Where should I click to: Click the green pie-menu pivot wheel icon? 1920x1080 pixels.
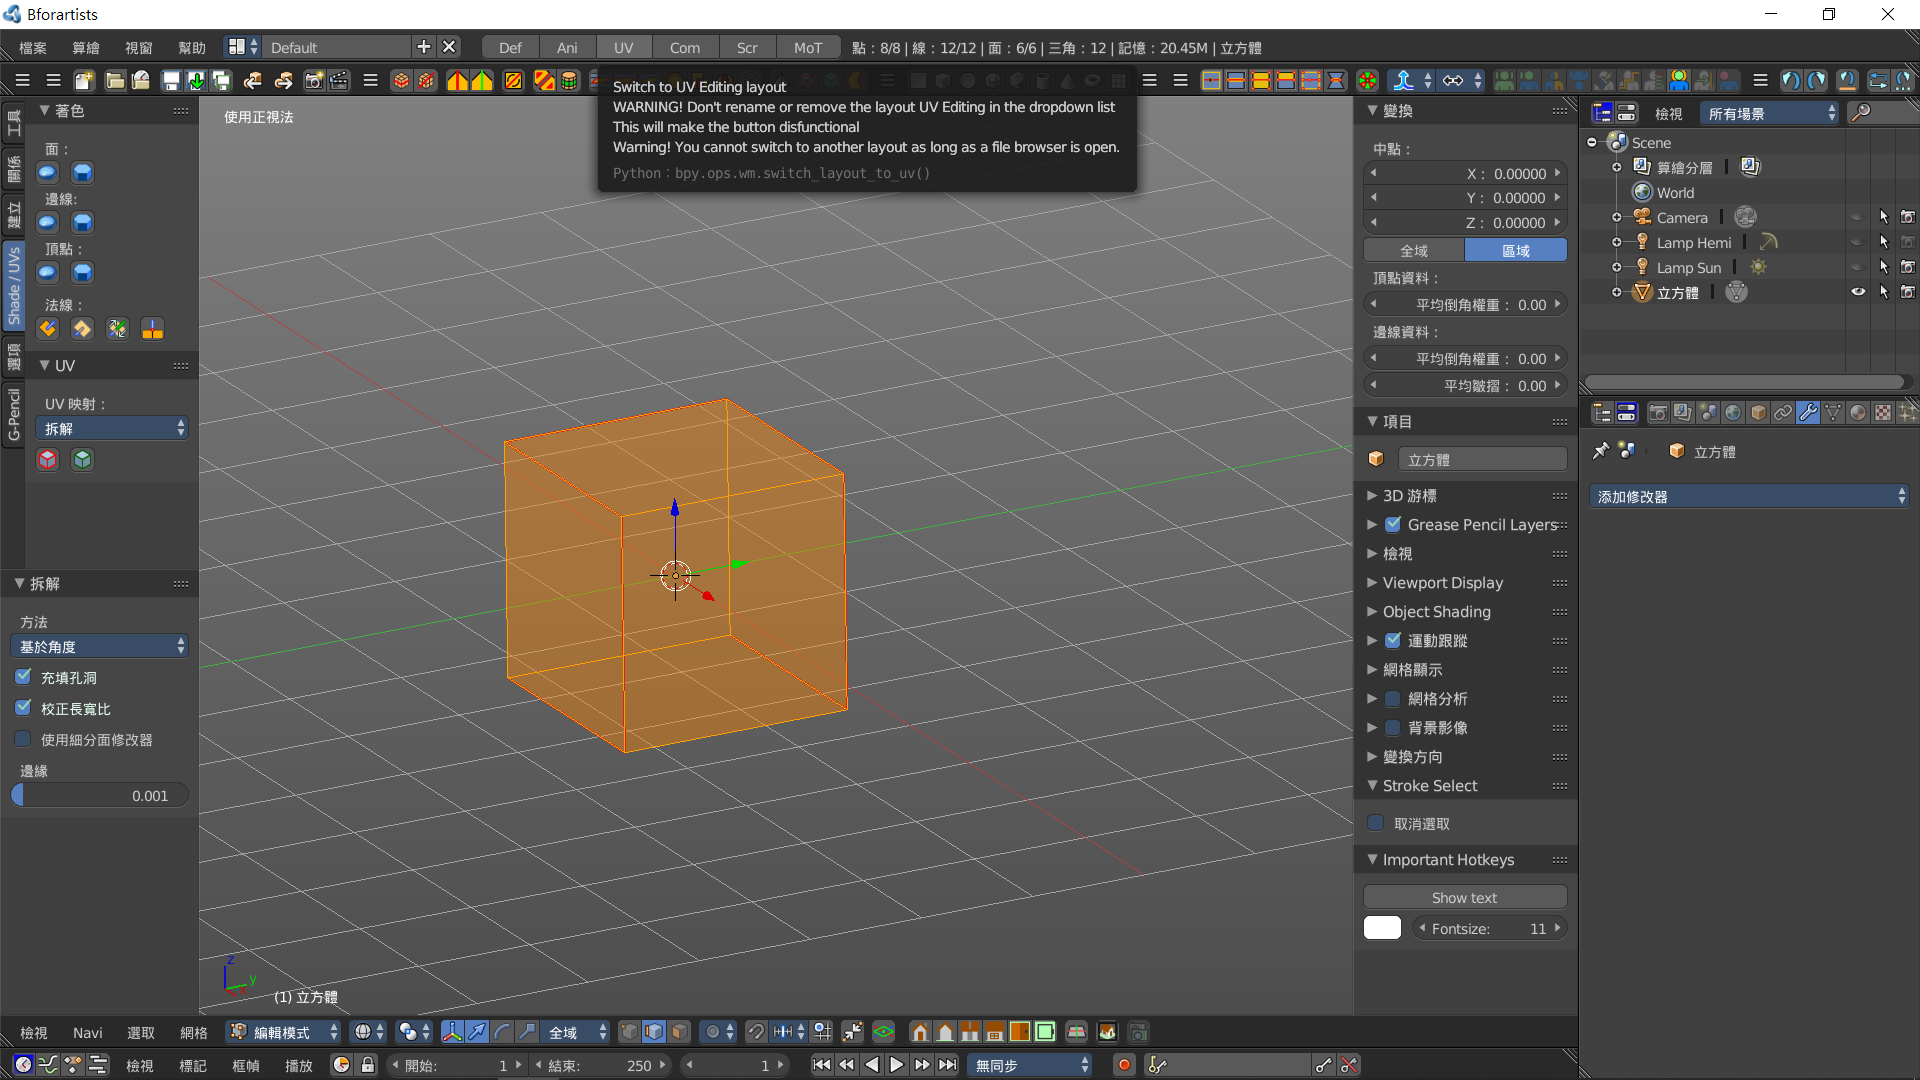coord(1368,81)
